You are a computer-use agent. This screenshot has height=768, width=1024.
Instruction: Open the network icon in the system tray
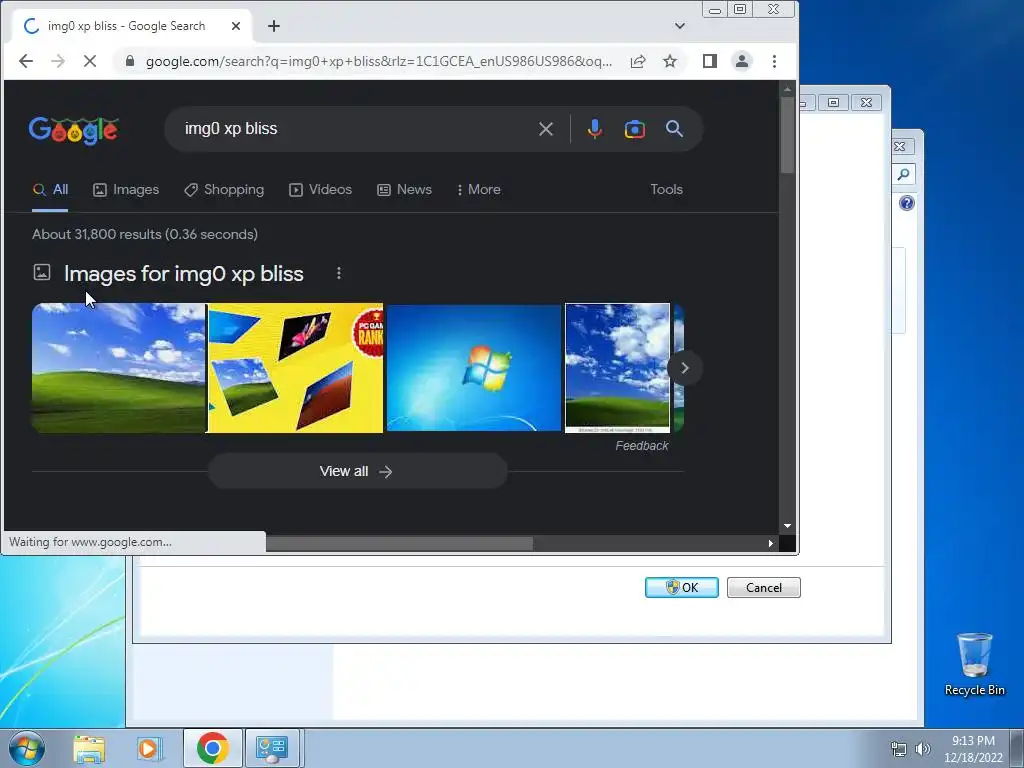click(899, 749)
